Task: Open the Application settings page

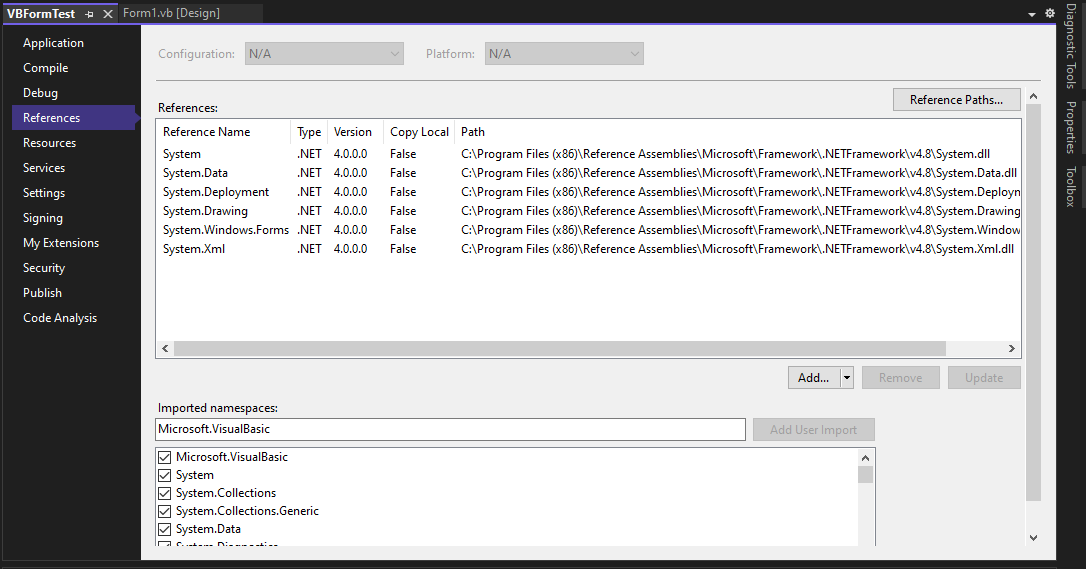Action: point(53,43)
